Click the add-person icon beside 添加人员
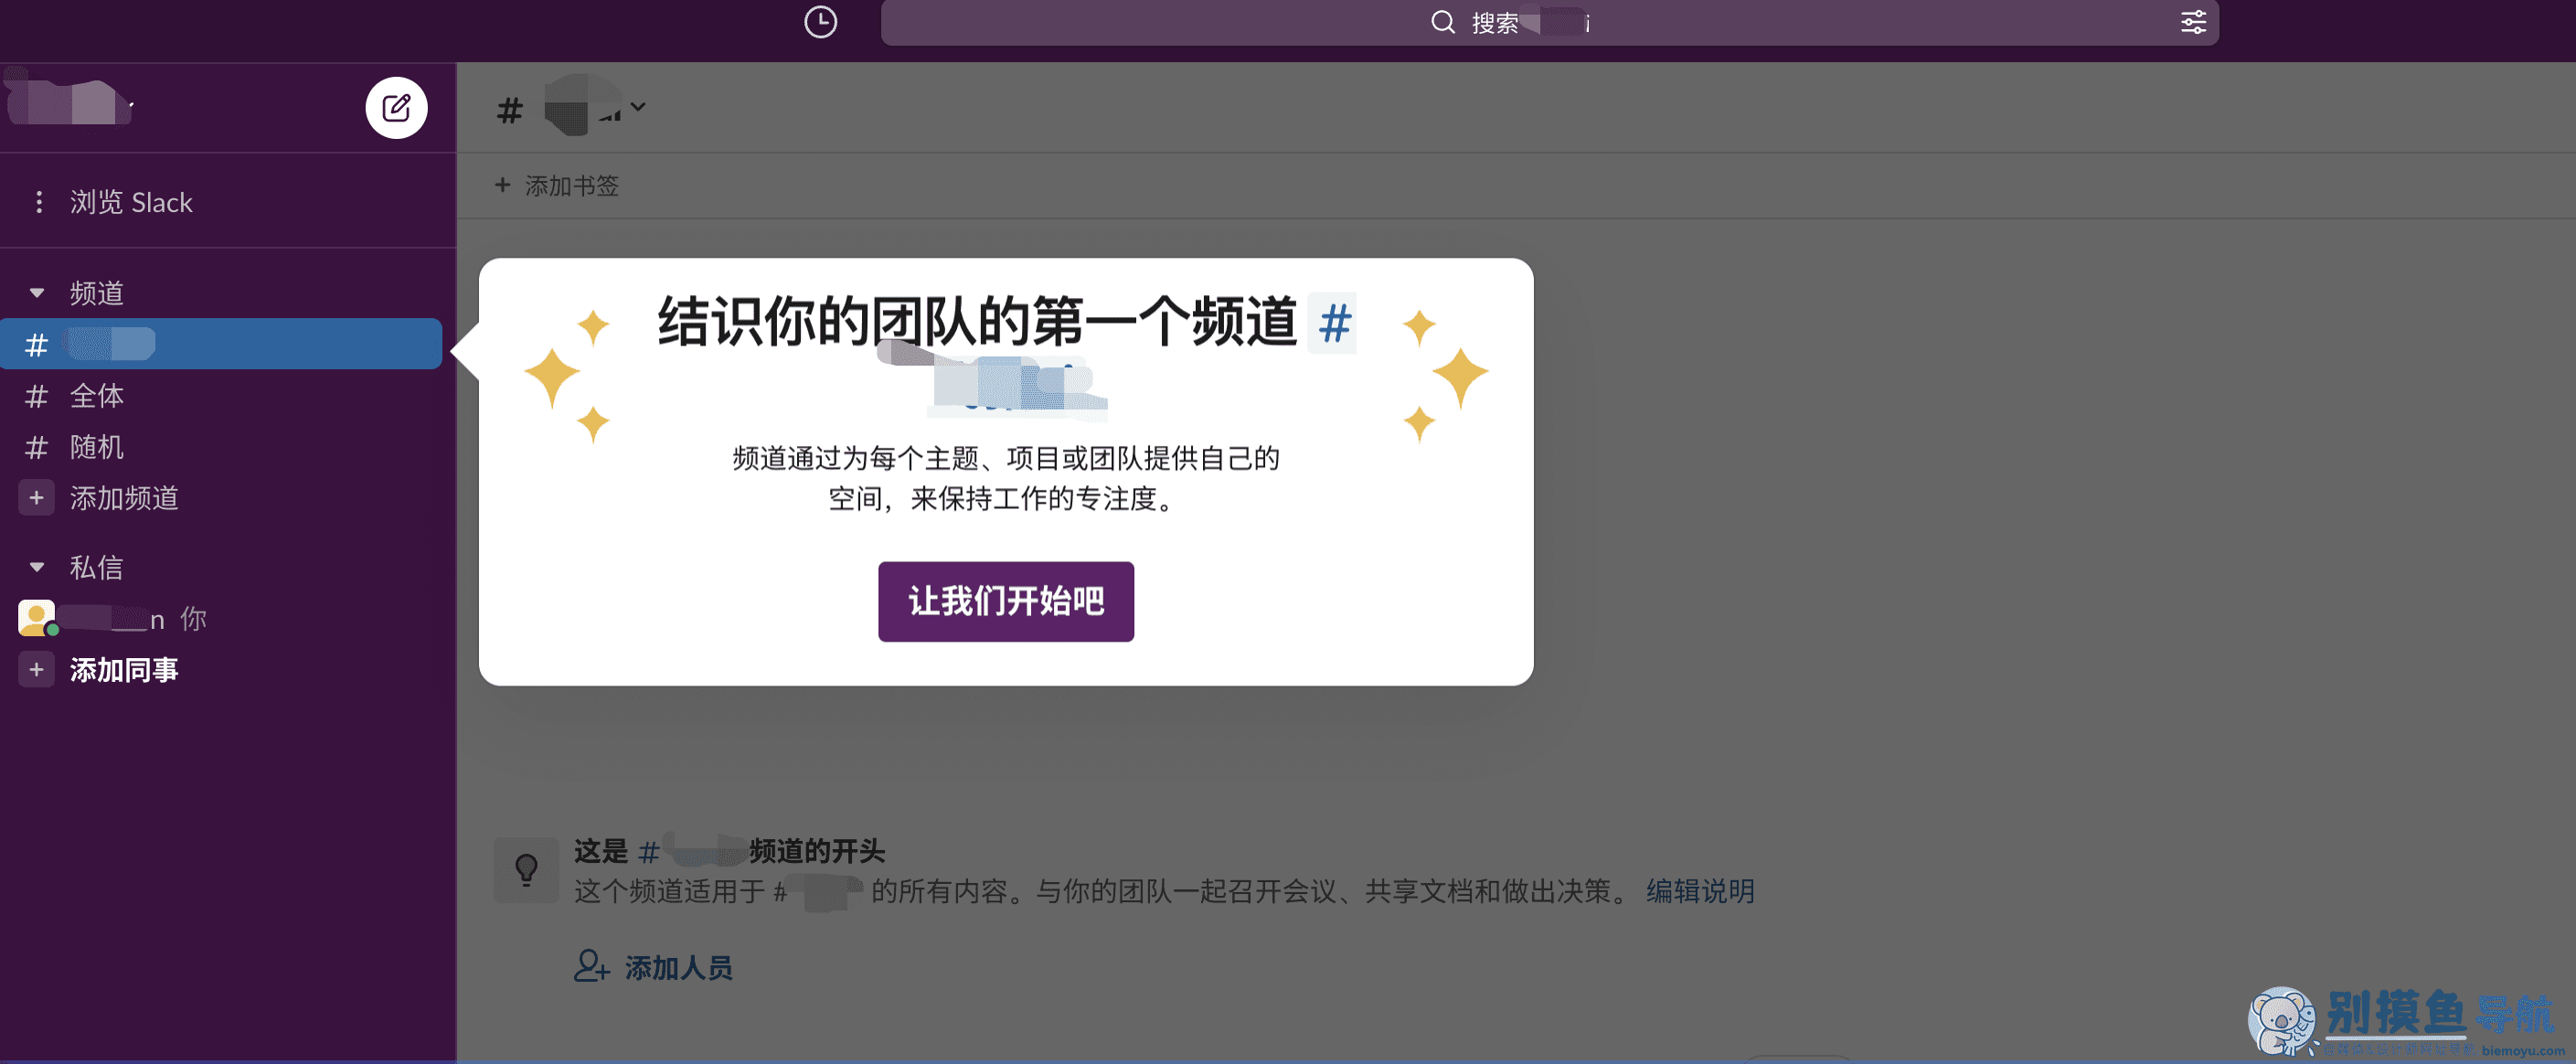The image size is (2576, 1064). 591,966
